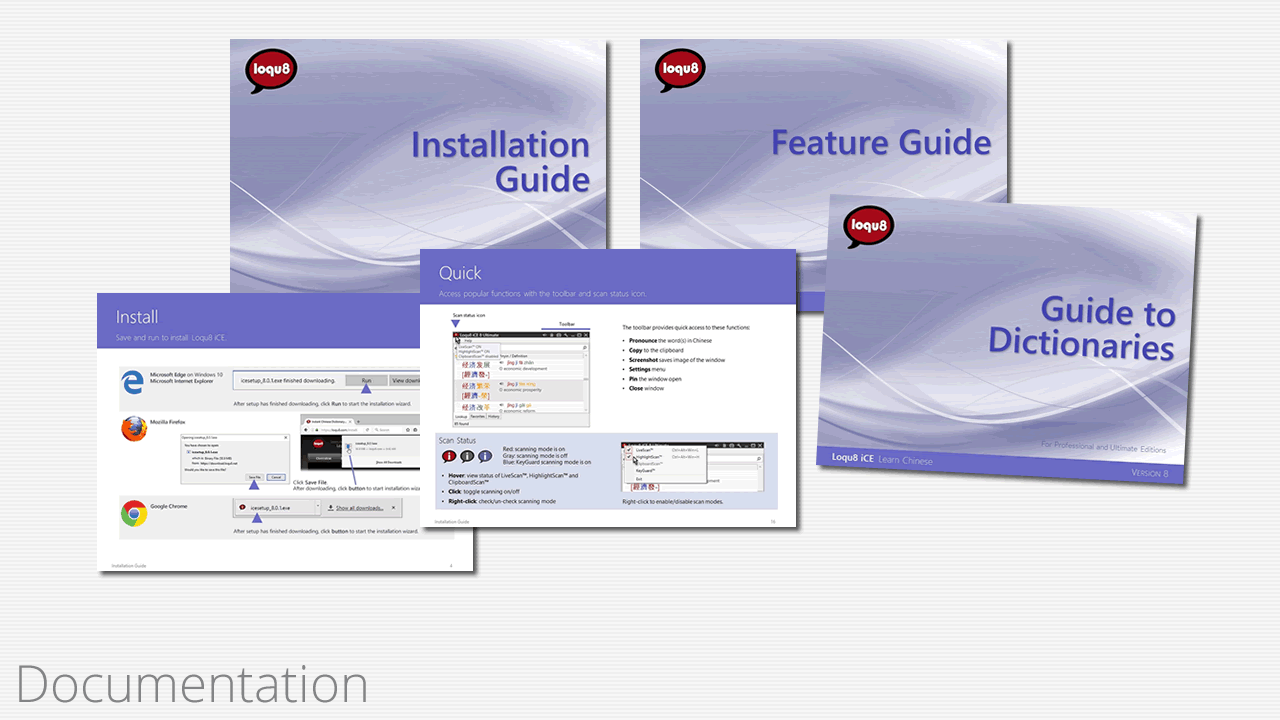
Task: Click the Install page heading
Action: pos(137,317)
